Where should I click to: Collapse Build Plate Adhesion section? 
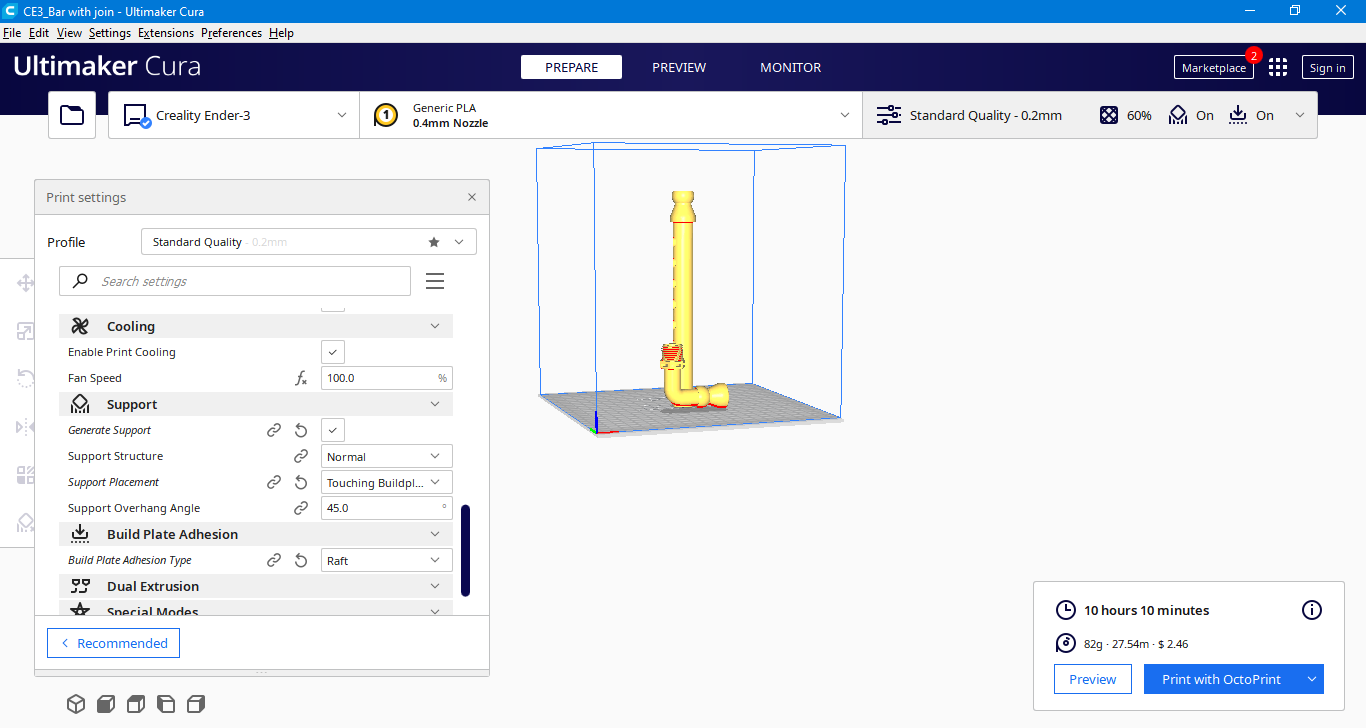click(x=256, y=534)
